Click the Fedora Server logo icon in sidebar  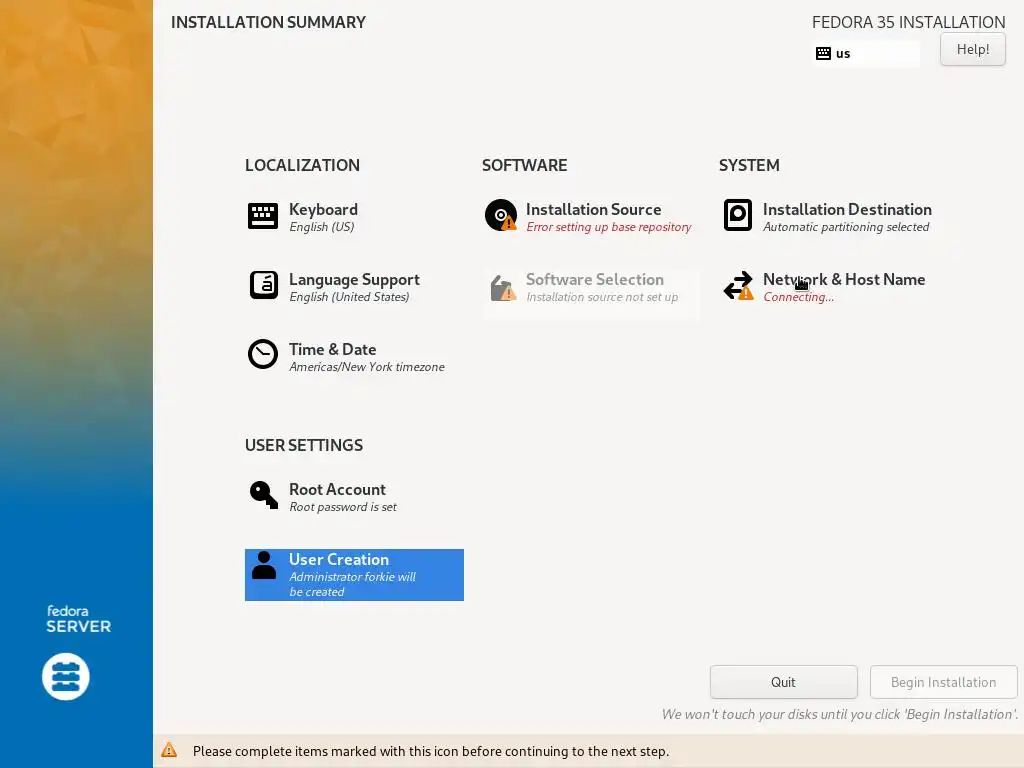66,677
